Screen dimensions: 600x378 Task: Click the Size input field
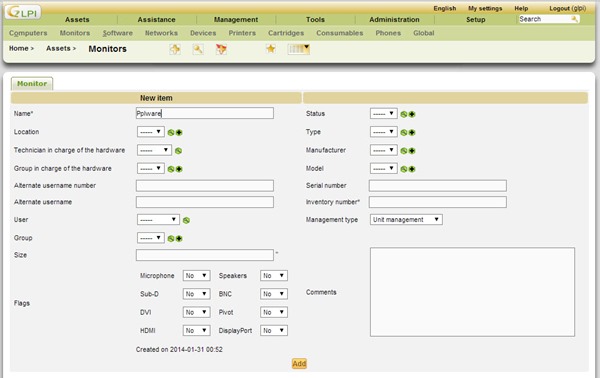[x=205, y=255]
